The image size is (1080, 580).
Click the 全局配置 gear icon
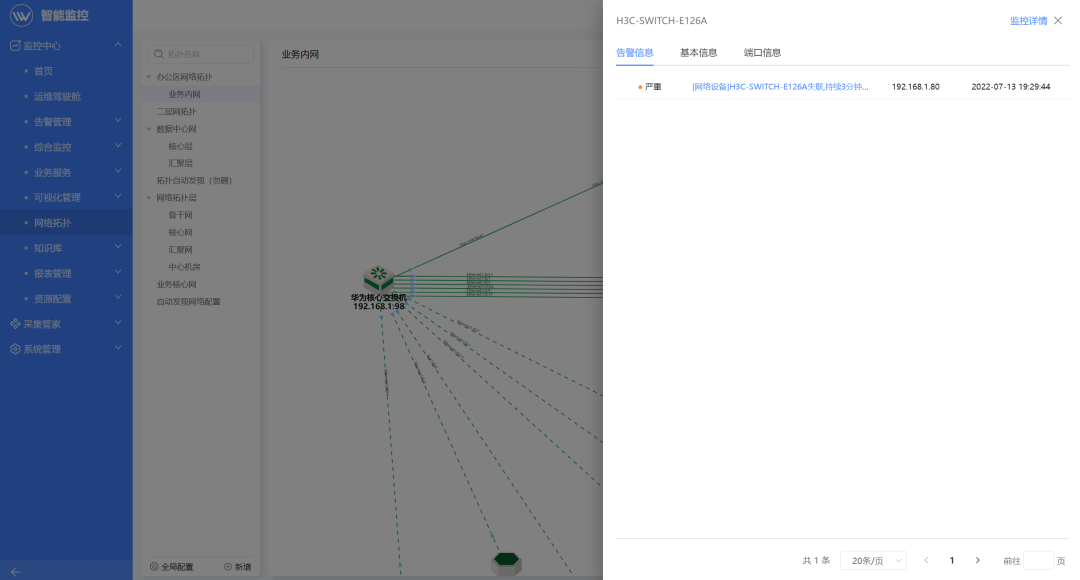[155, 567]
